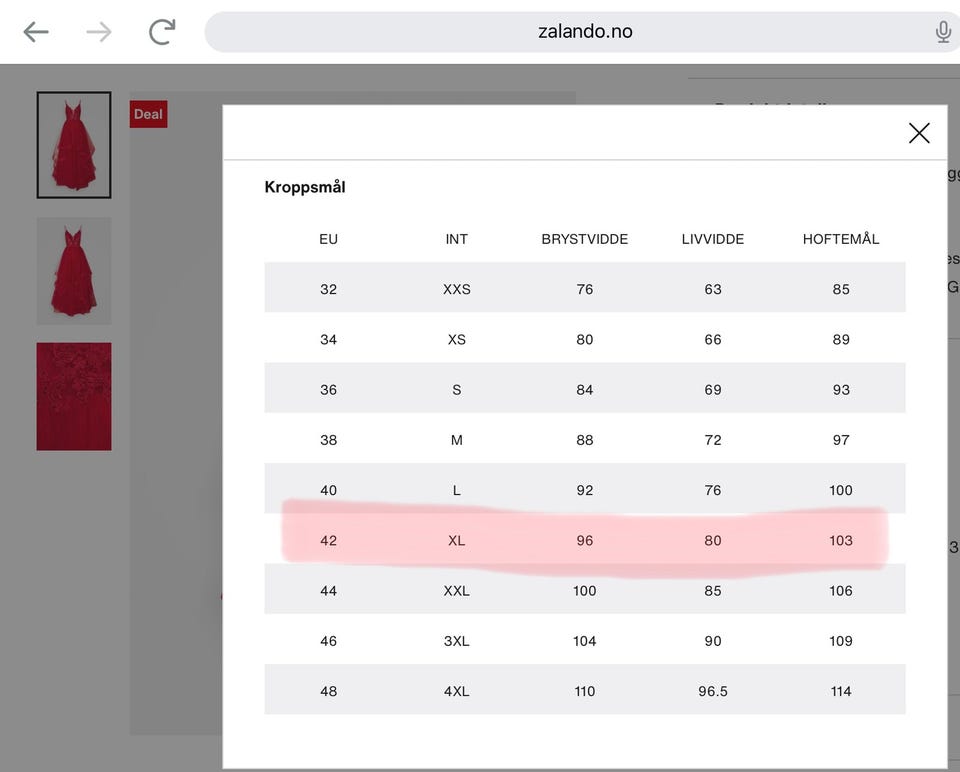The image size is (960, 772).
Task: Click EU size 46 cell
Action: pyautogui.click(x=328, y=640)
